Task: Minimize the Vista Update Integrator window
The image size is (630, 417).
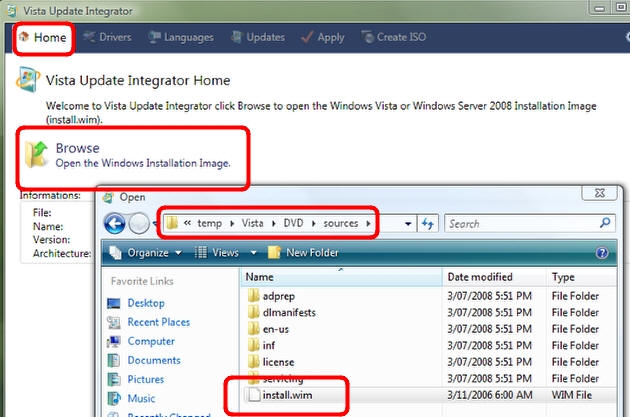Action: tap(599, 8)
